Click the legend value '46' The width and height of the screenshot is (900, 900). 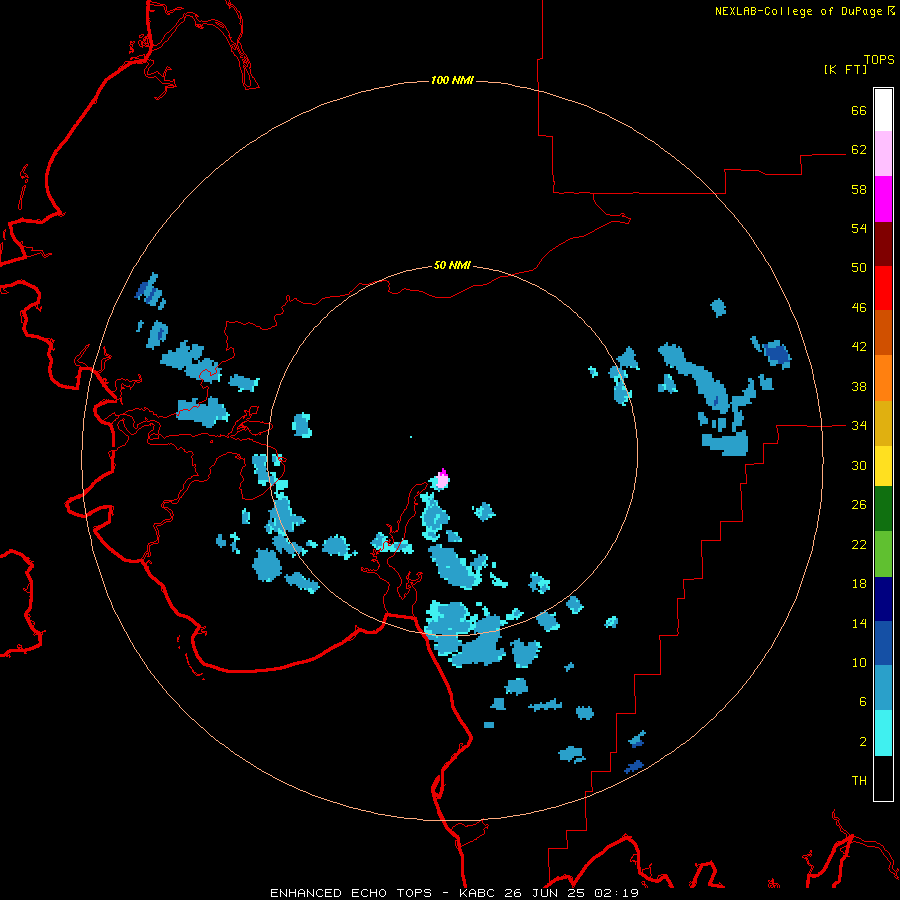pos(859,307)
